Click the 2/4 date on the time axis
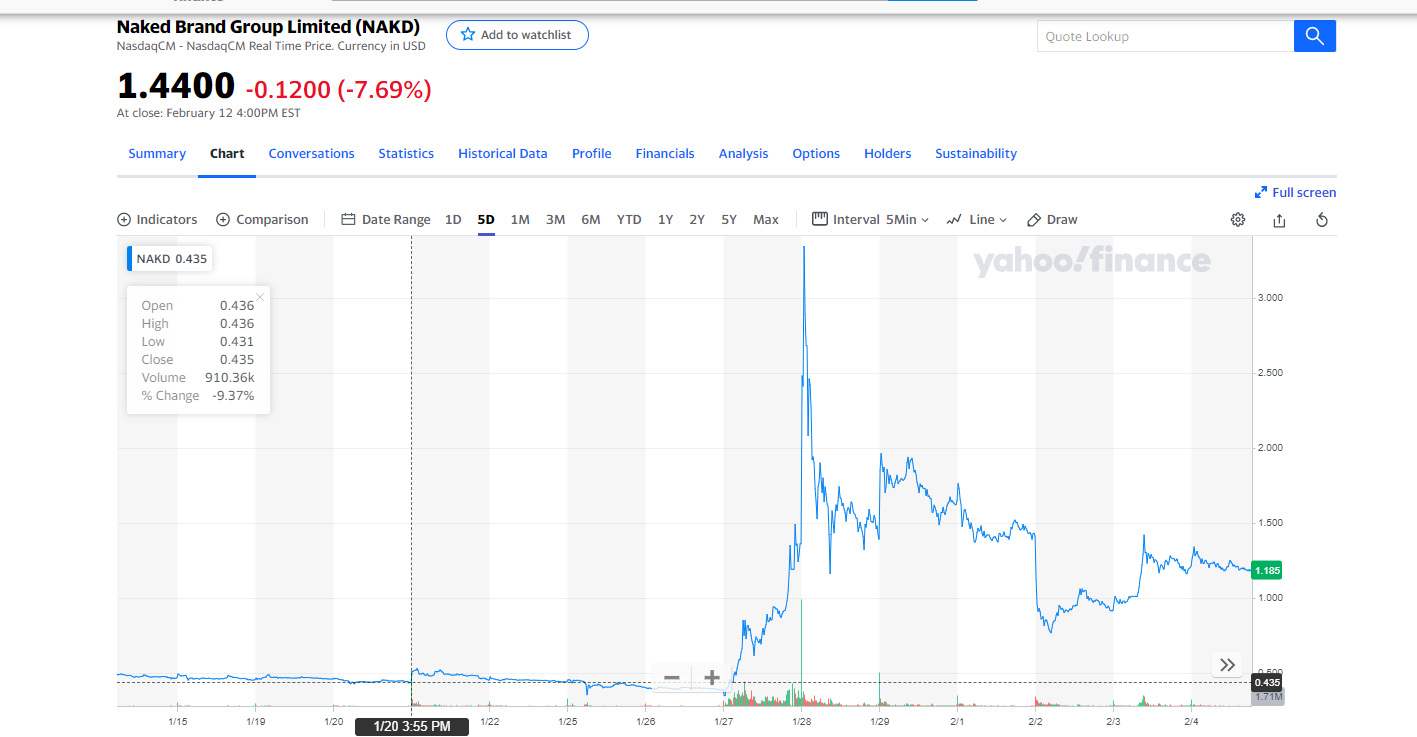The width and height of the screenshot is (1417, 737). click(1191, 721)
